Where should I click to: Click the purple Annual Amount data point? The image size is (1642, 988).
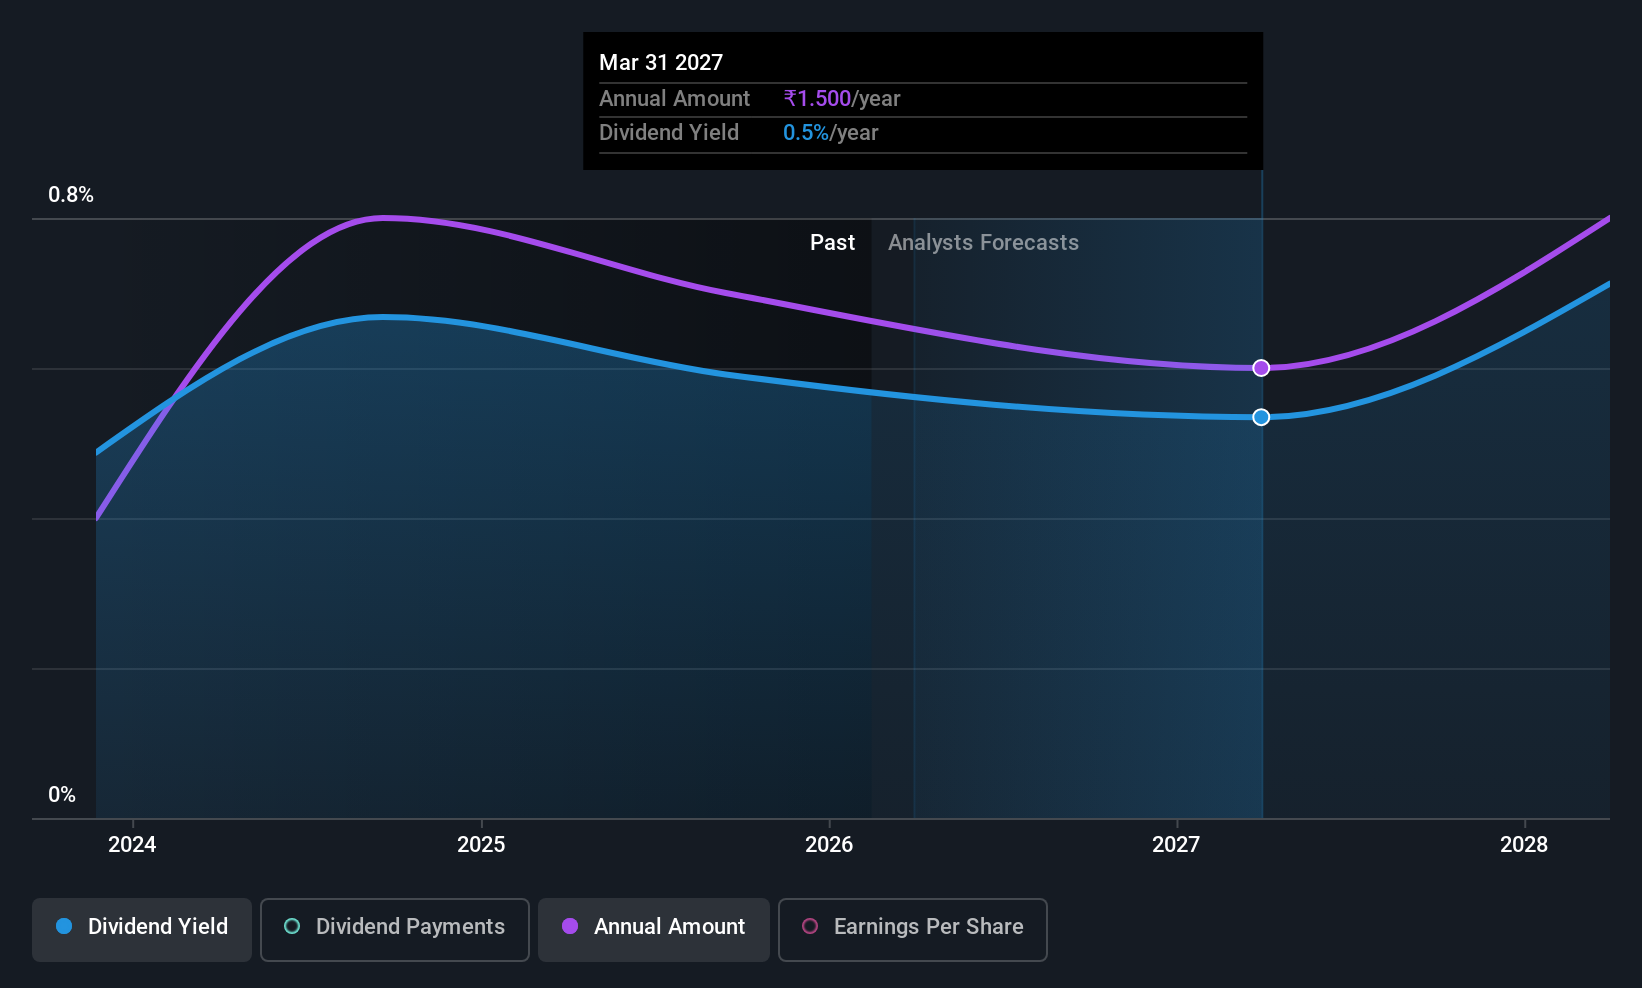pos(1261,368)
